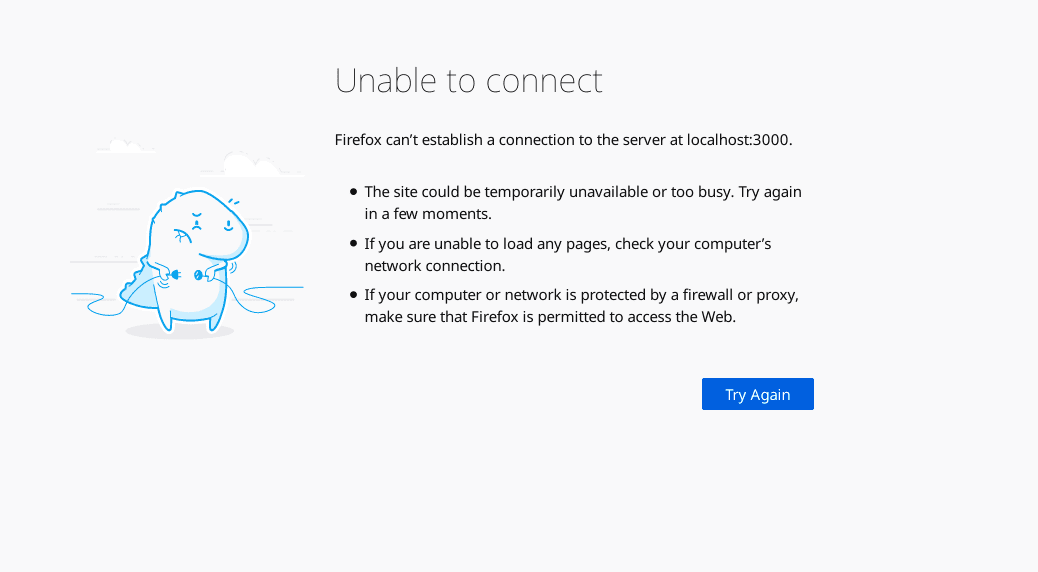Click the "protected by a firewall or proxy" text
The image size is (1038, 572).
click(689, 295)
